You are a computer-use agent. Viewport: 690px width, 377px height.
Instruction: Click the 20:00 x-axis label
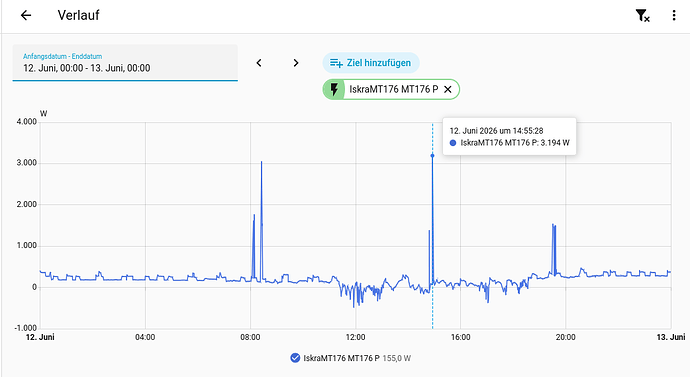click(x=565, y=337)
